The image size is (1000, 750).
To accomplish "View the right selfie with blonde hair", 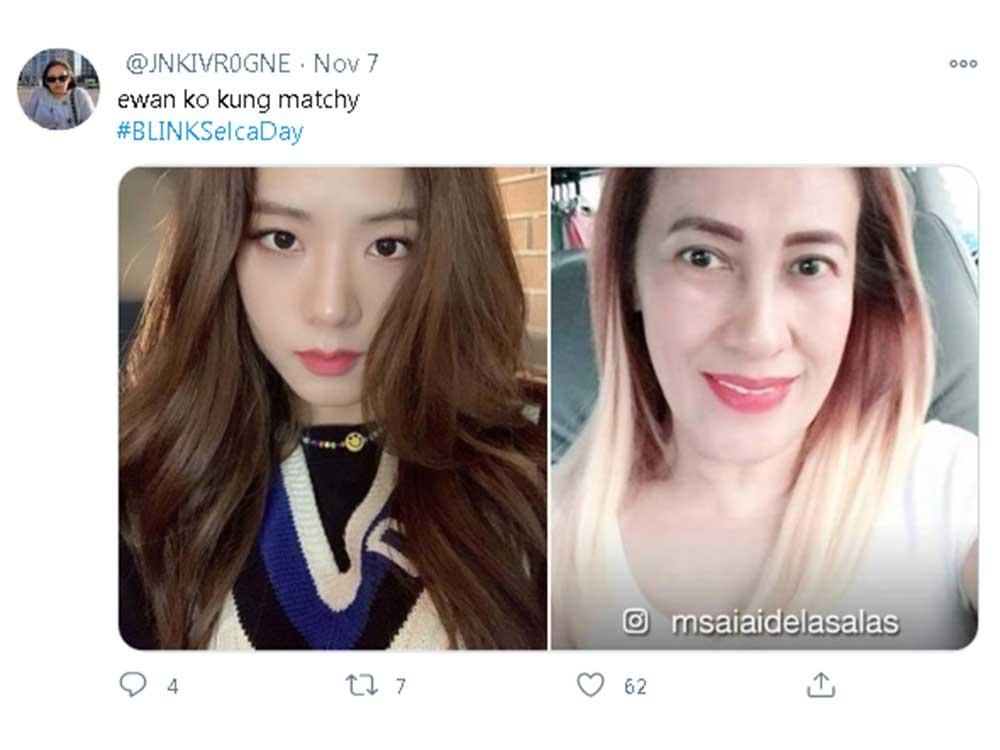I will tap(764, 408).
